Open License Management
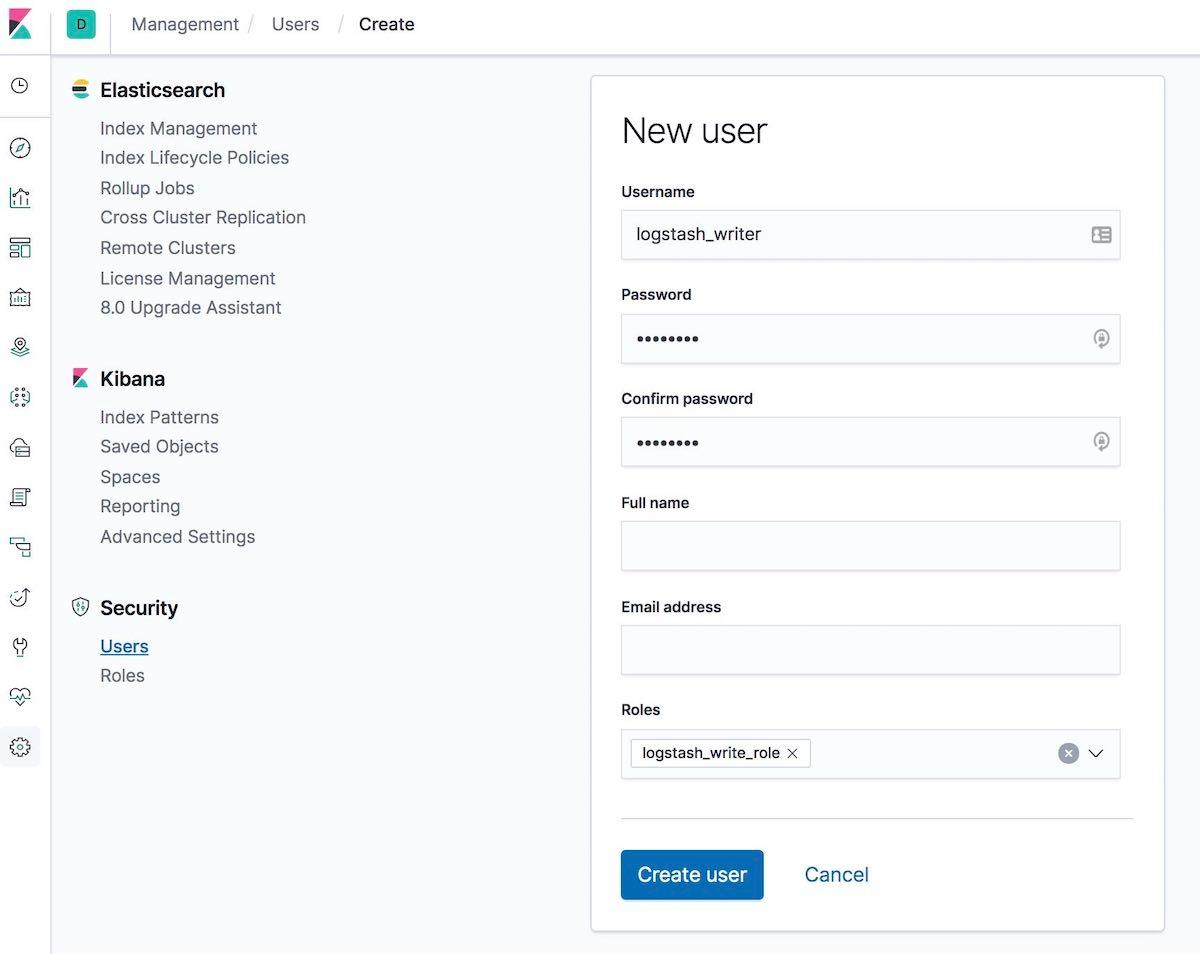 point(187,278)
